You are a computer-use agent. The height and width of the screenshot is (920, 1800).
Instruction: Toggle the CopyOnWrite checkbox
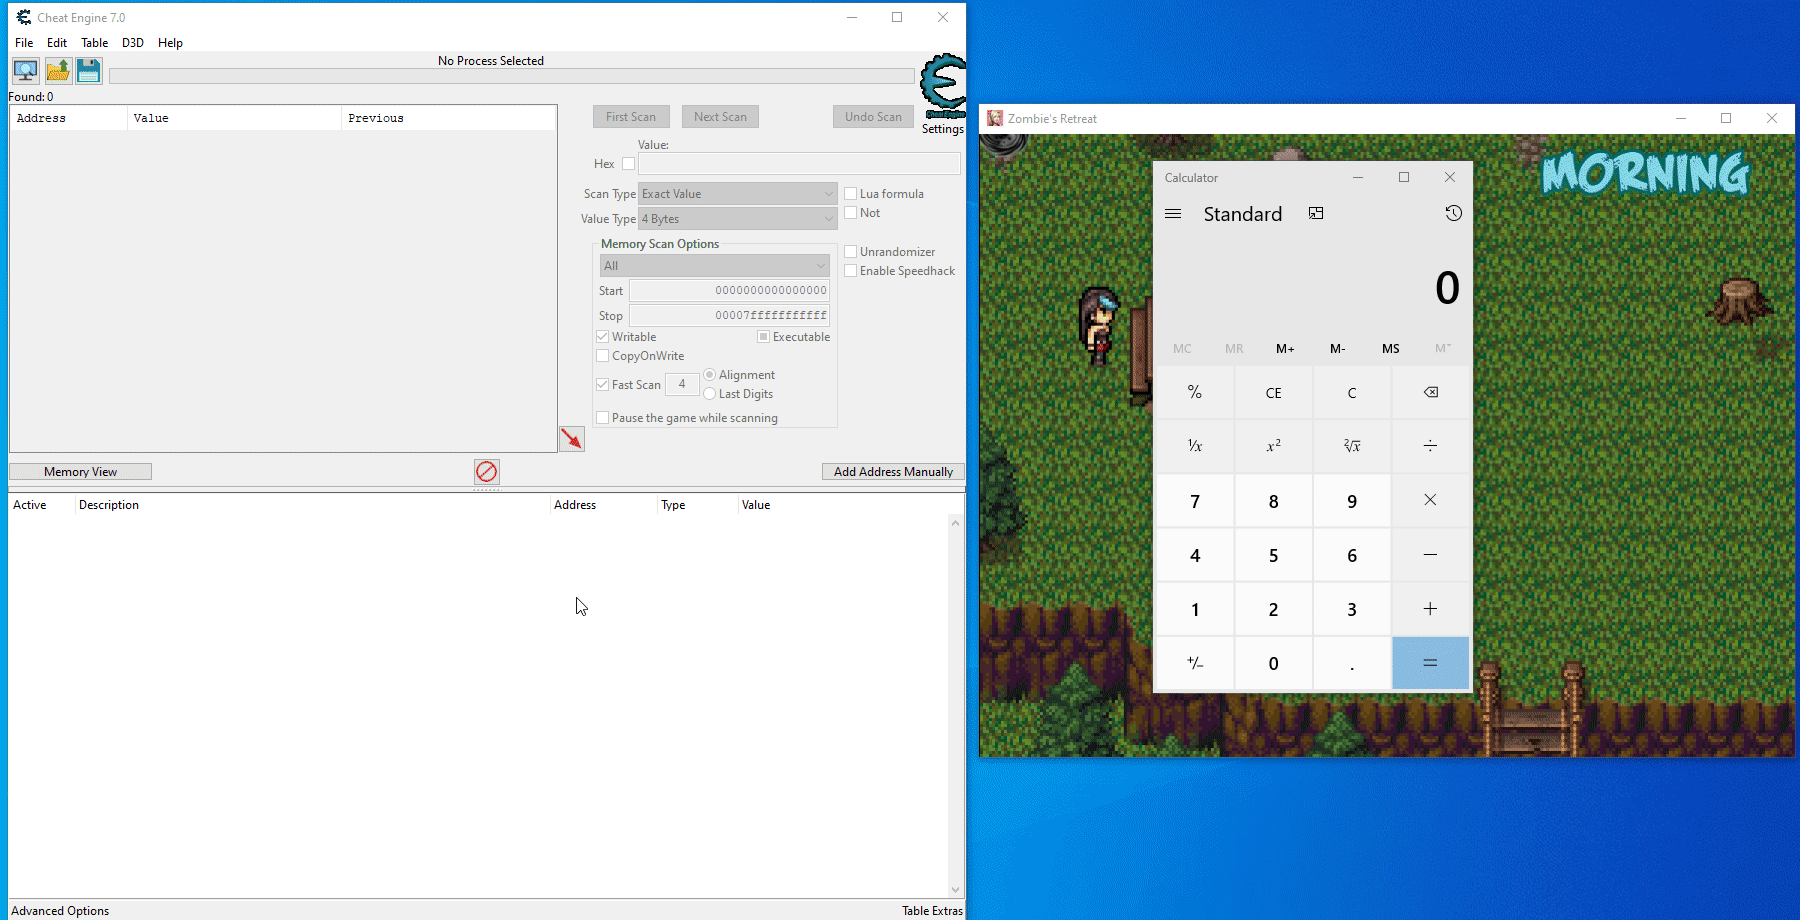pos(603,356)
